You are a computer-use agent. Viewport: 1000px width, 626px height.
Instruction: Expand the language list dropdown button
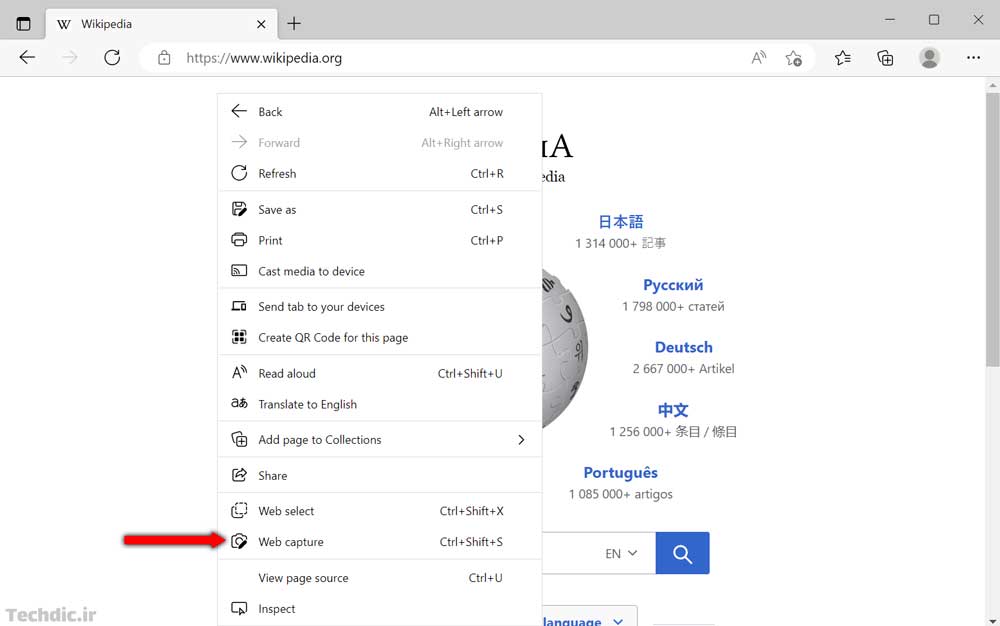click(x=590, y=616)
